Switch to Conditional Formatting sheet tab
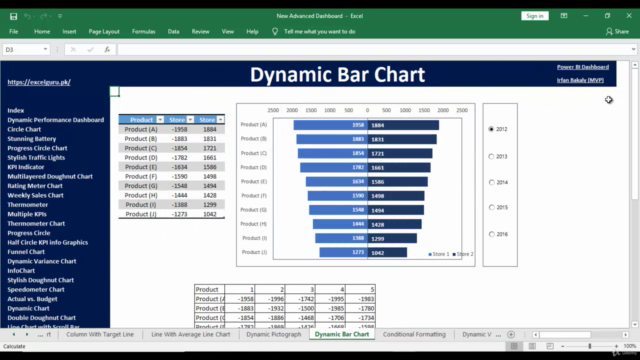The width and height of the screenshot is (640, 360). [414, 334]
